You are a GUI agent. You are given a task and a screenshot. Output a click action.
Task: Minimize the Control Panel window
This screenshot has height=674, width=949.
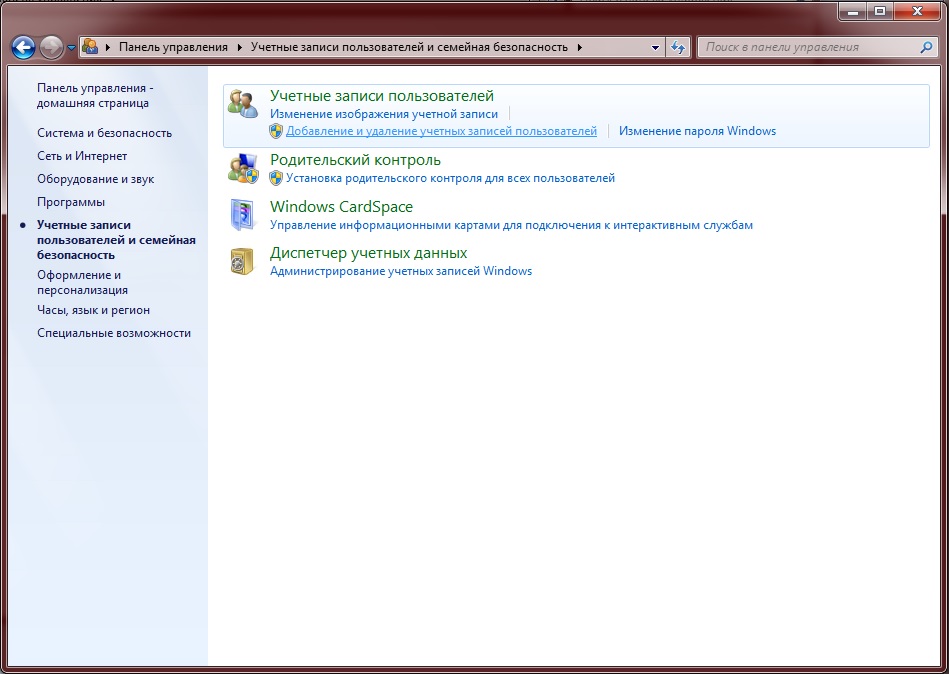(x=853, y=11)
